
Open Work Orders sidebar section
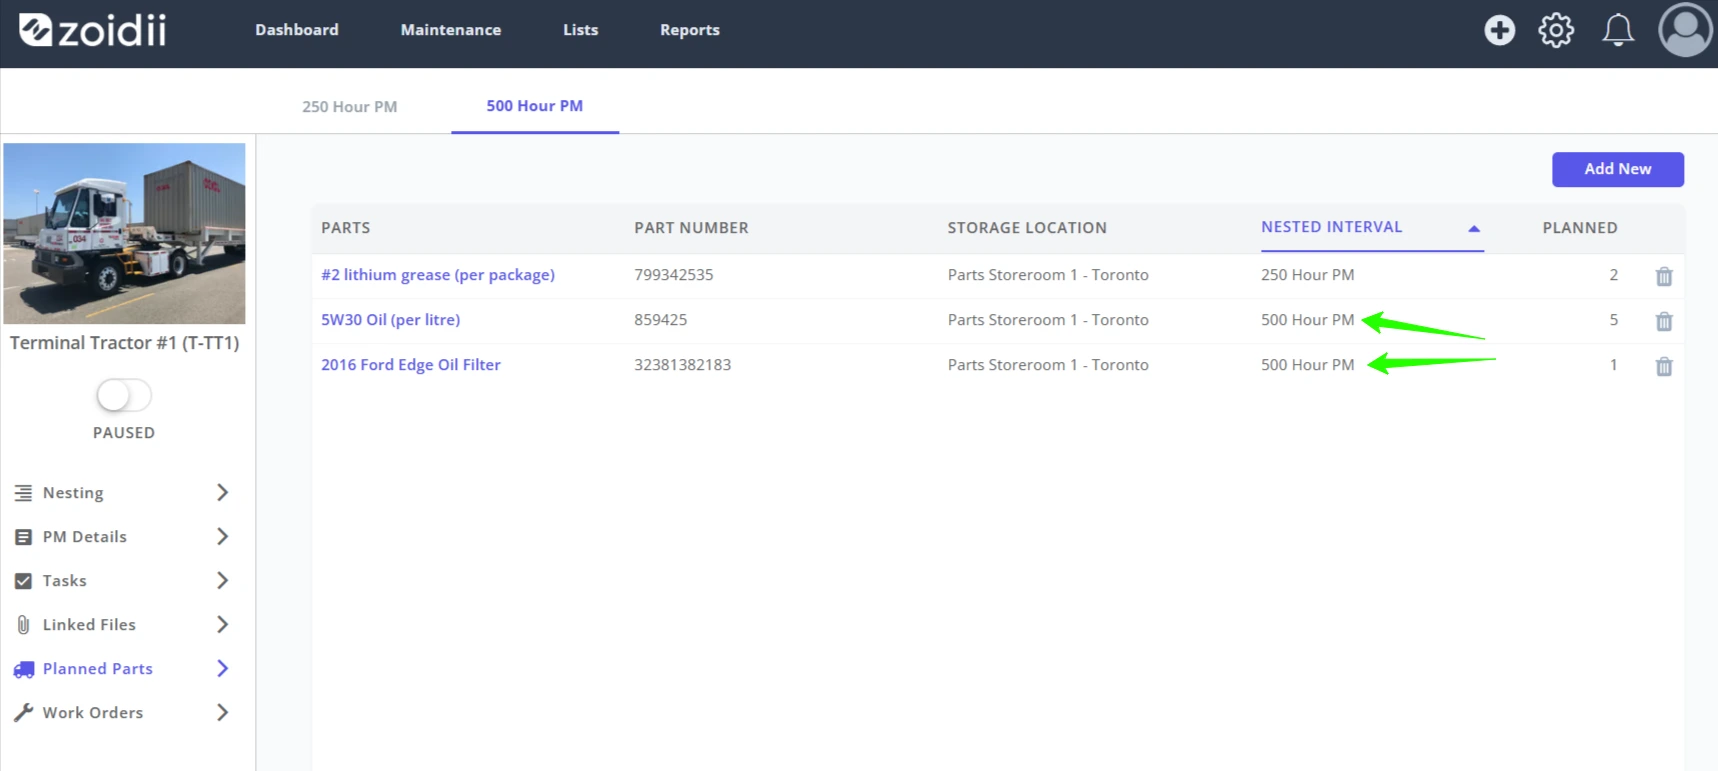(x=93, y=712)
